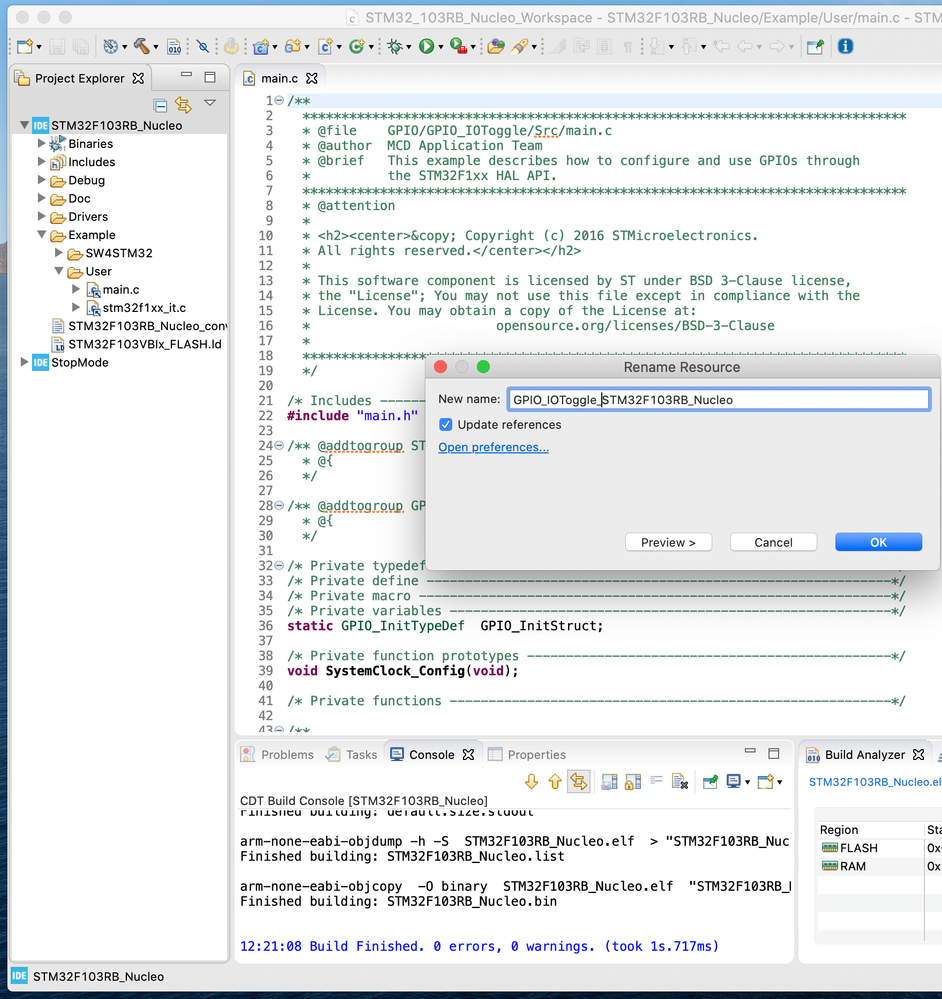Click the binary 010 file toolbar icon

[174, 47]
